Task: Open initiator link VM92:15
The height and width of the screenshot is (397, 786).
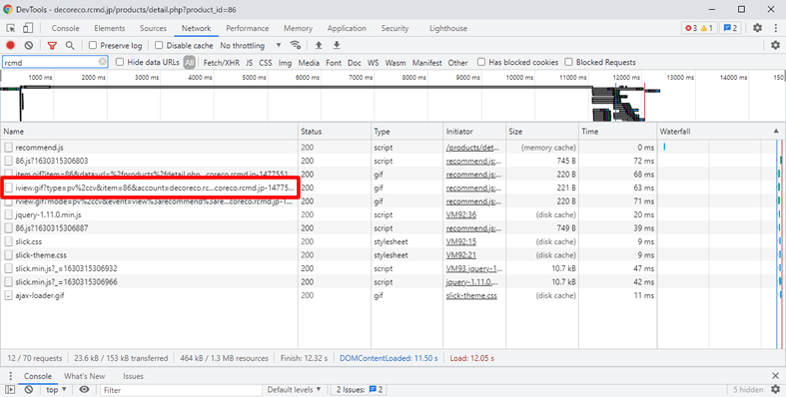Action: pyautogui.click(x=461, y=242)
